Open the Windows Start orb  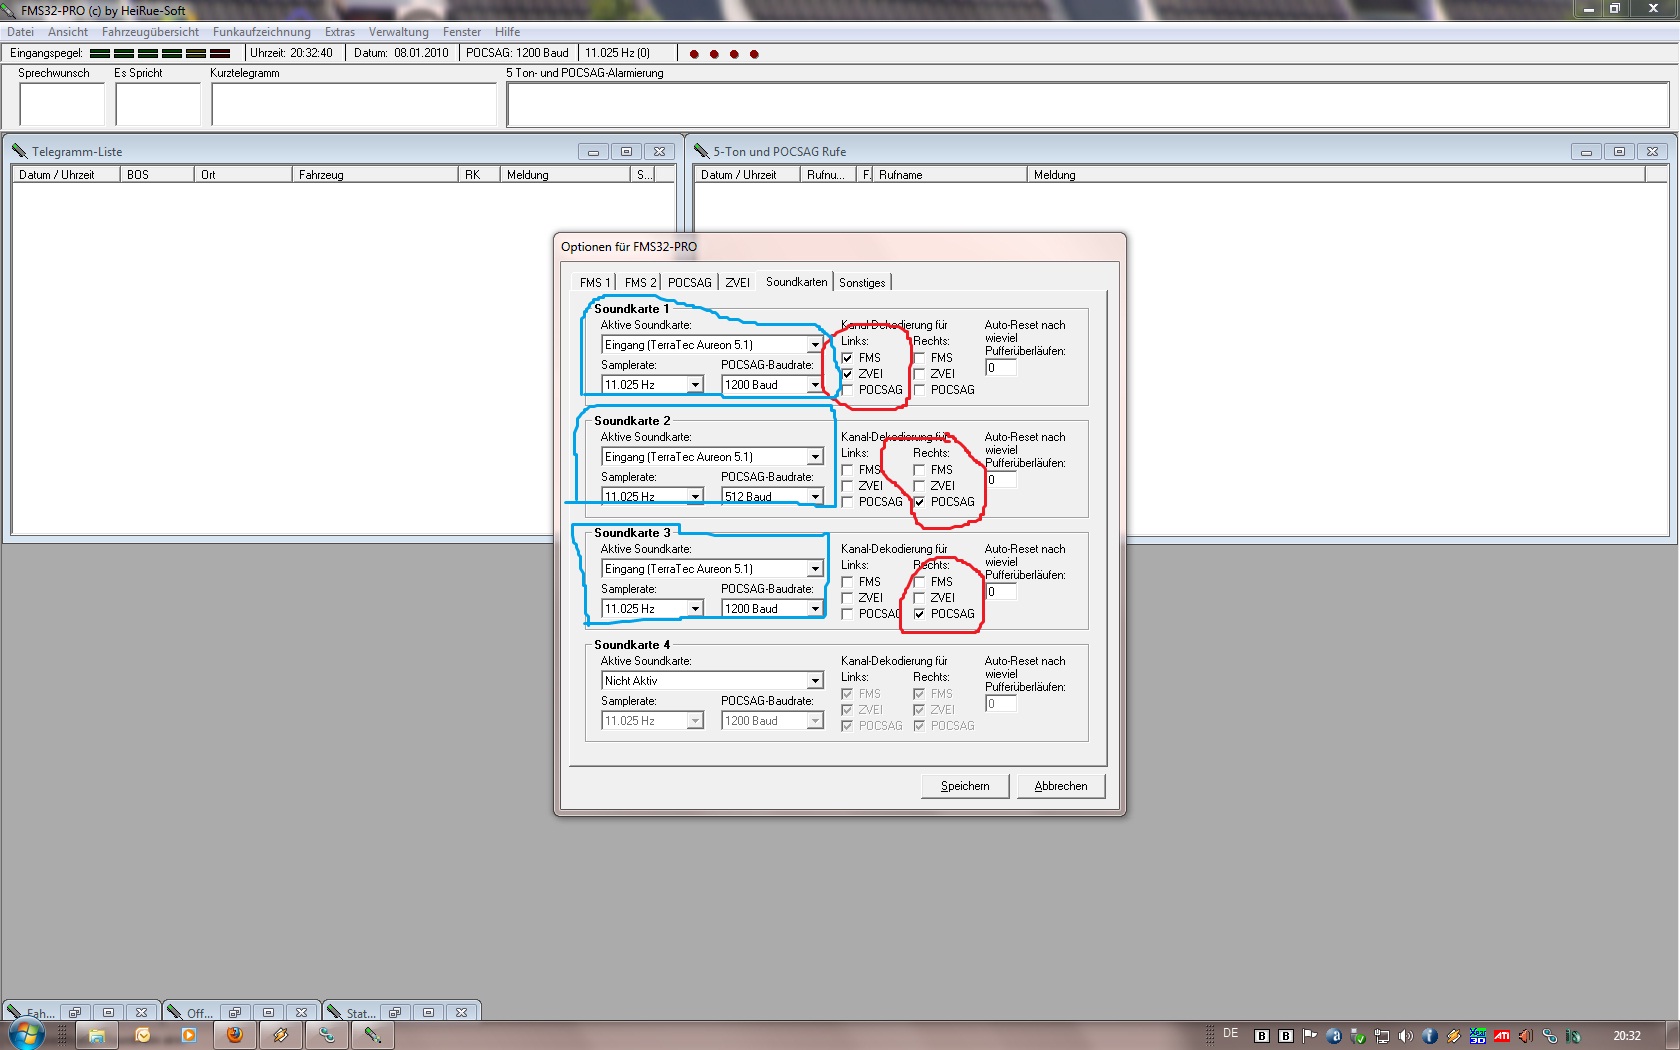point(27,1034)
